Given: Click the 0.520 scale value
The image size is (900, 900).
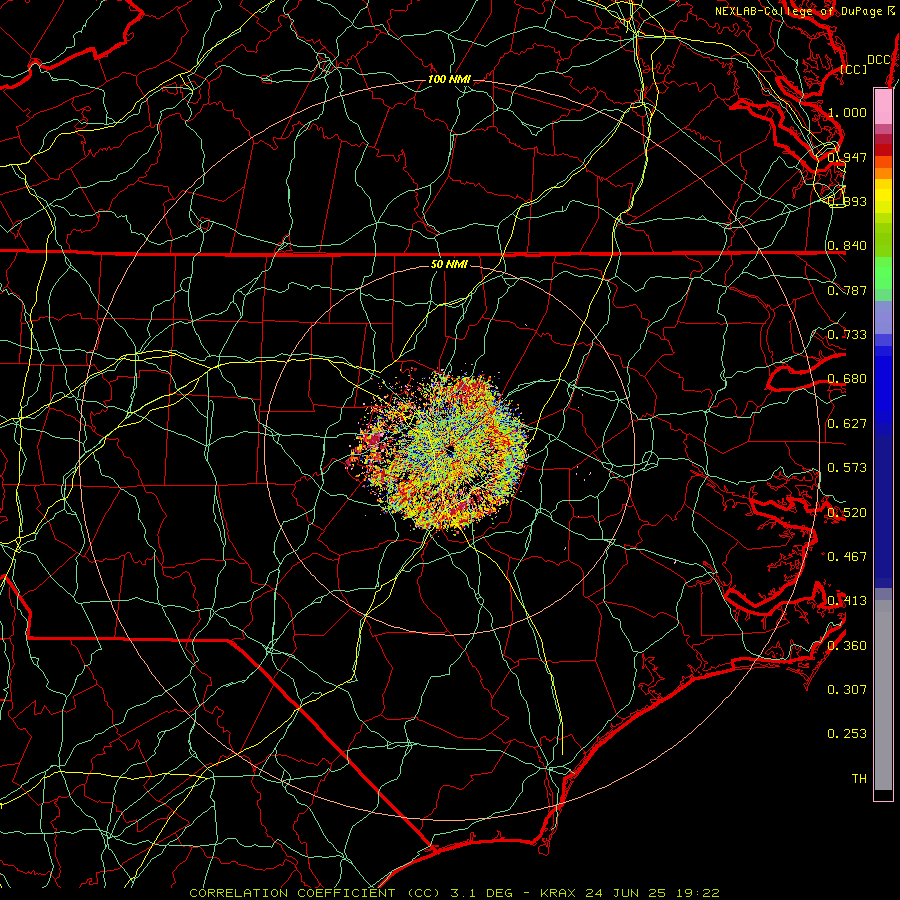Looking at the screenshot, I should 847,513.
